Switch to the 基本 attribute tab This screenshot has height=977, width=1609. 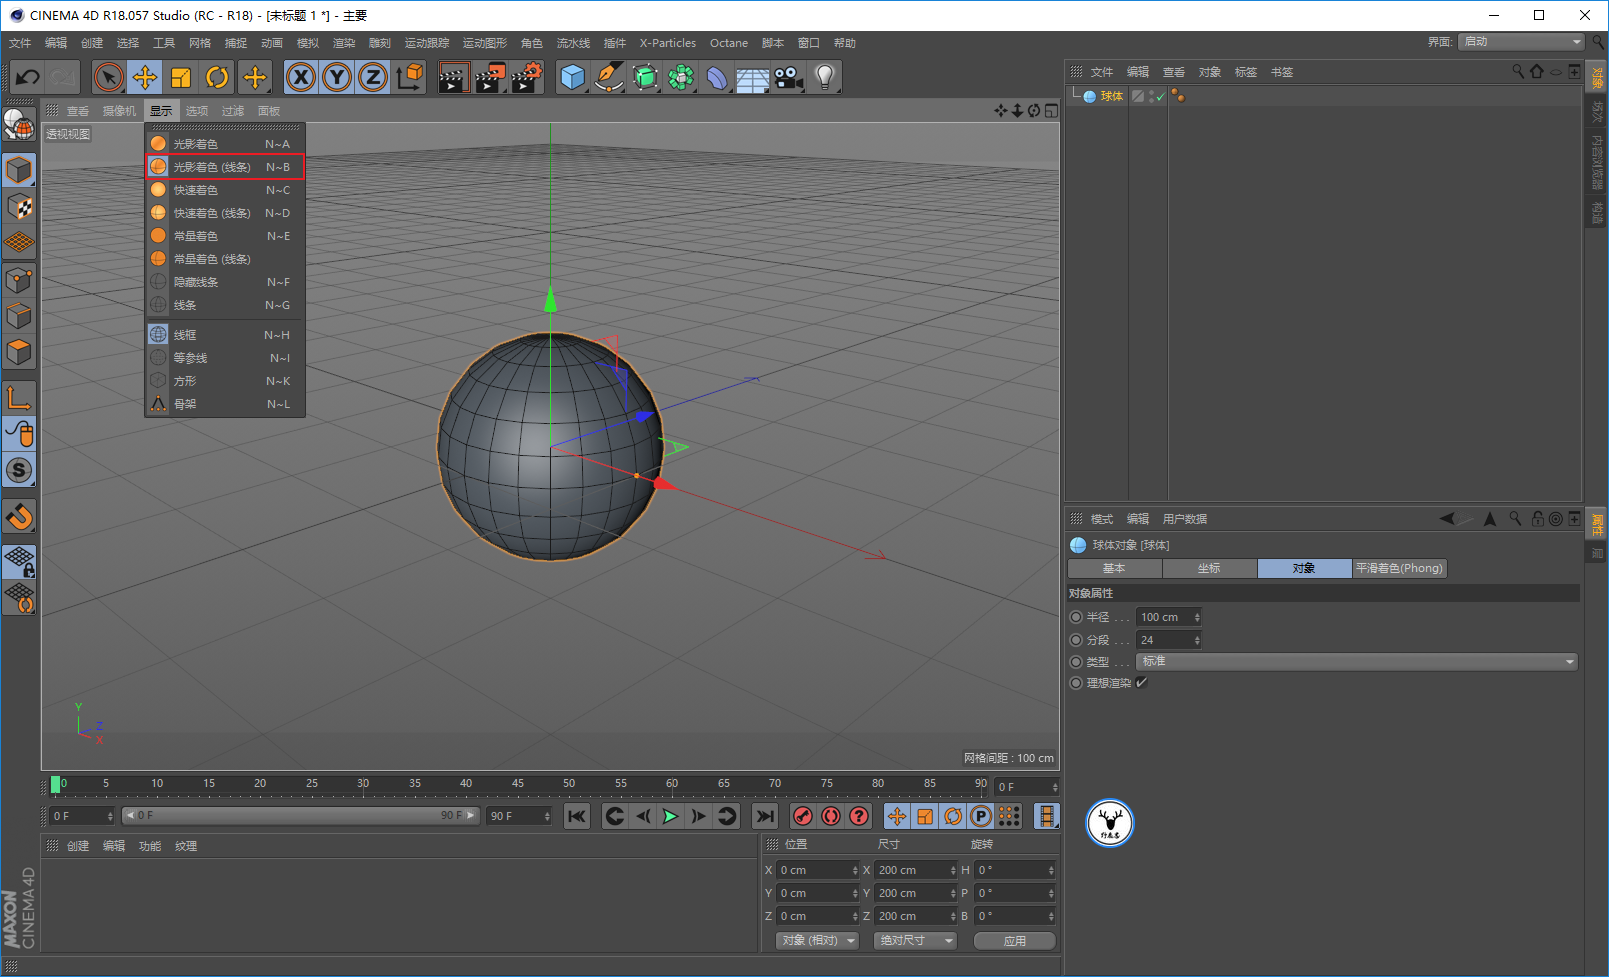1114,568
